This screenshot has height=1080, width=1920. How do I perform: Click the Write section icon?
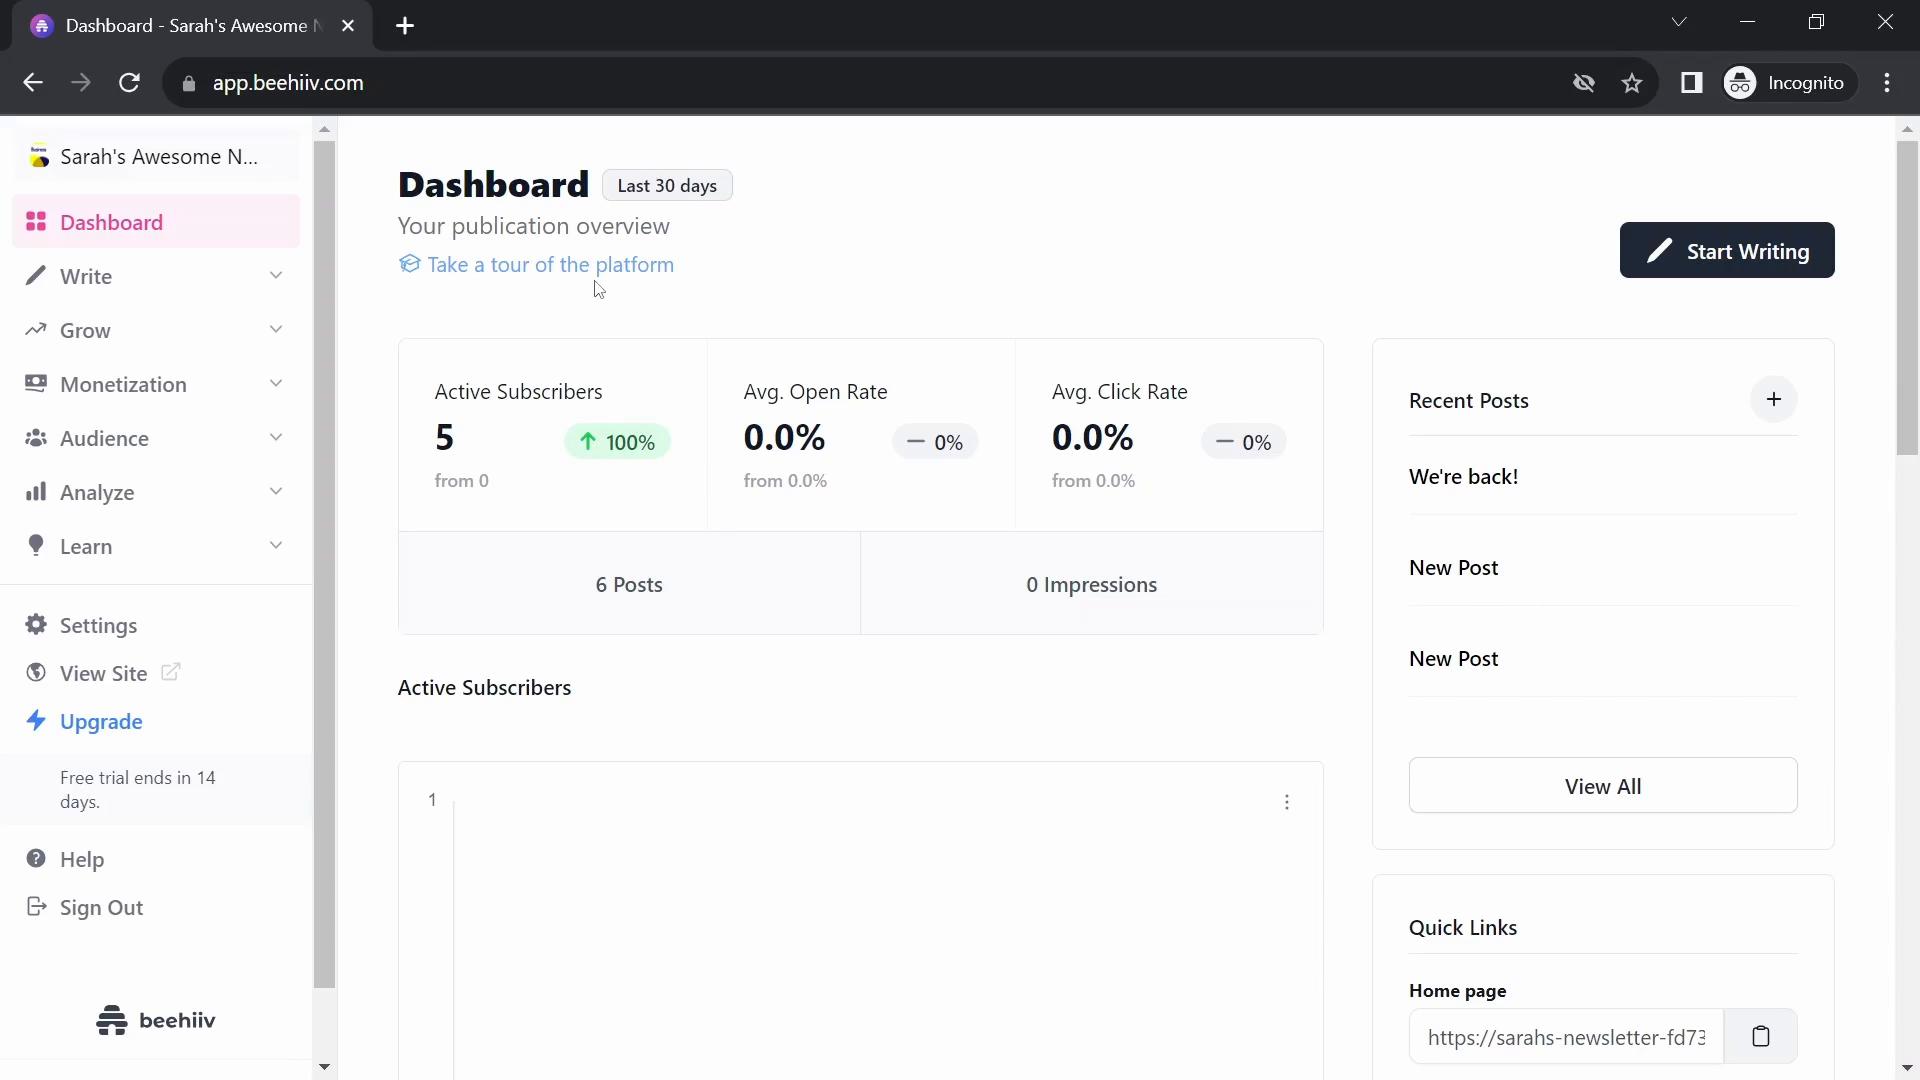(36, 277)
